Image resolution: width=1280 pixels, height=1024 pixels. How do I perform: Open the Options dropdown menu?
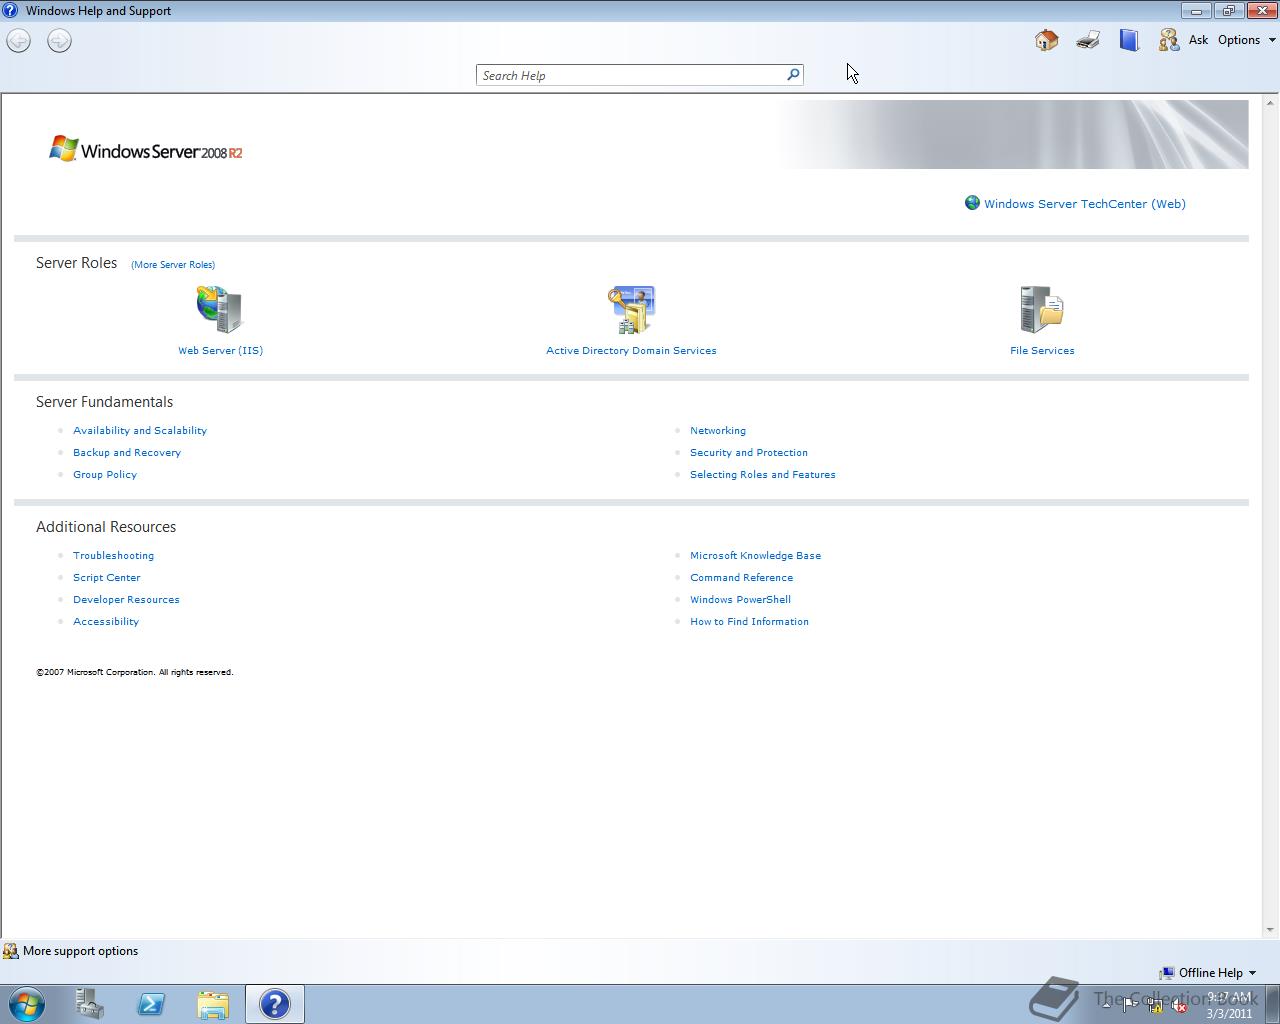(x=1246, y=40)
